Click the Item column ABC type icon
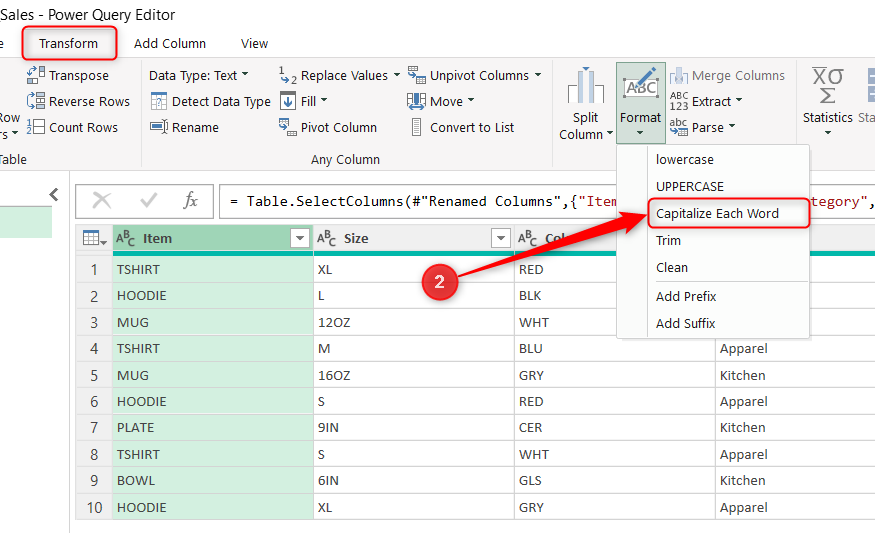 (126, 238)
